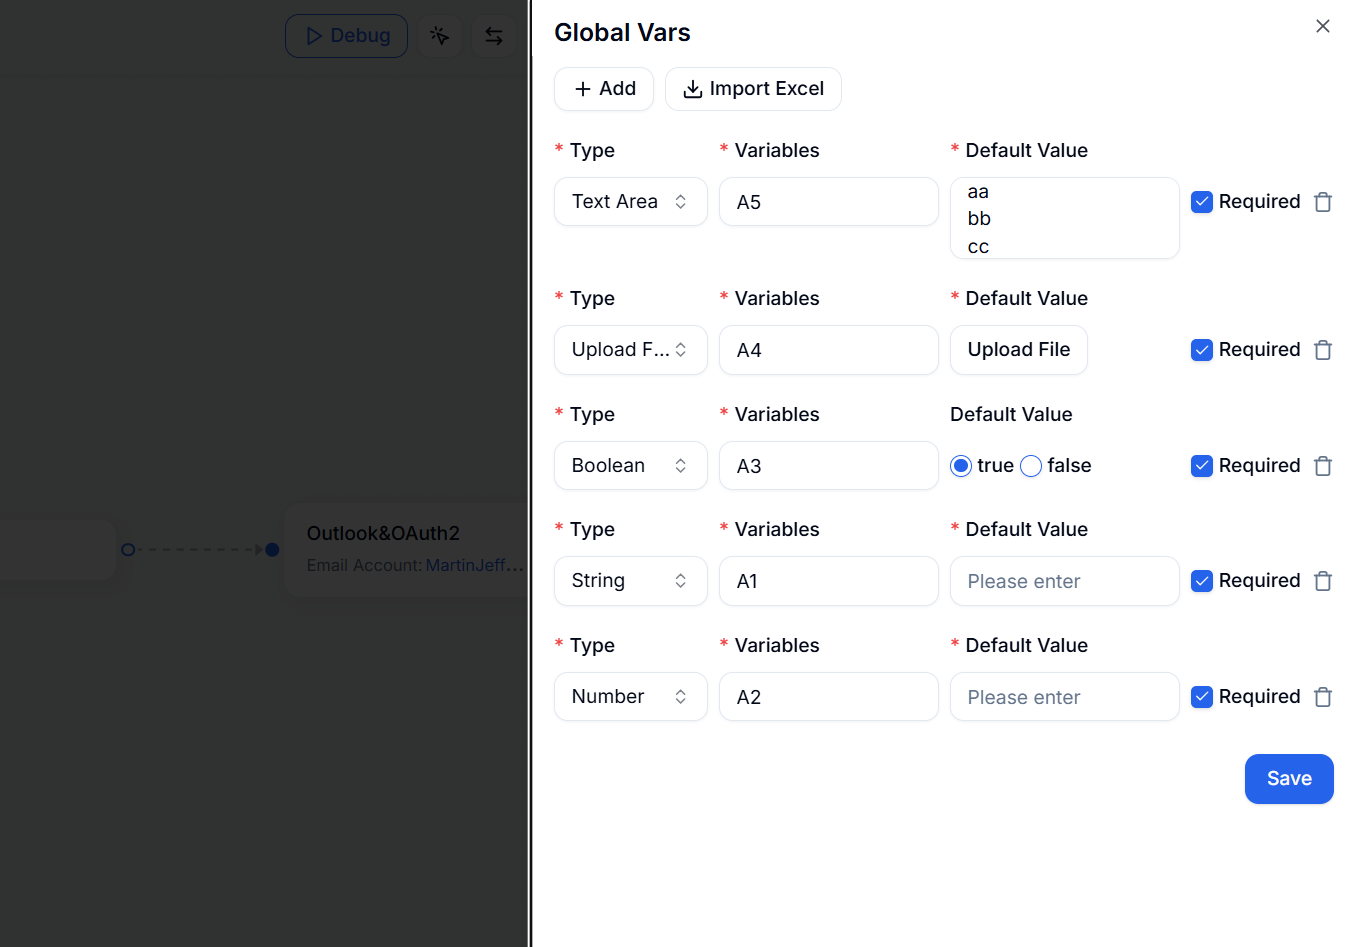Toggle Required checkbox for A2
The height and width of the screenshot is (947, 1348).
coord(1202,697)
